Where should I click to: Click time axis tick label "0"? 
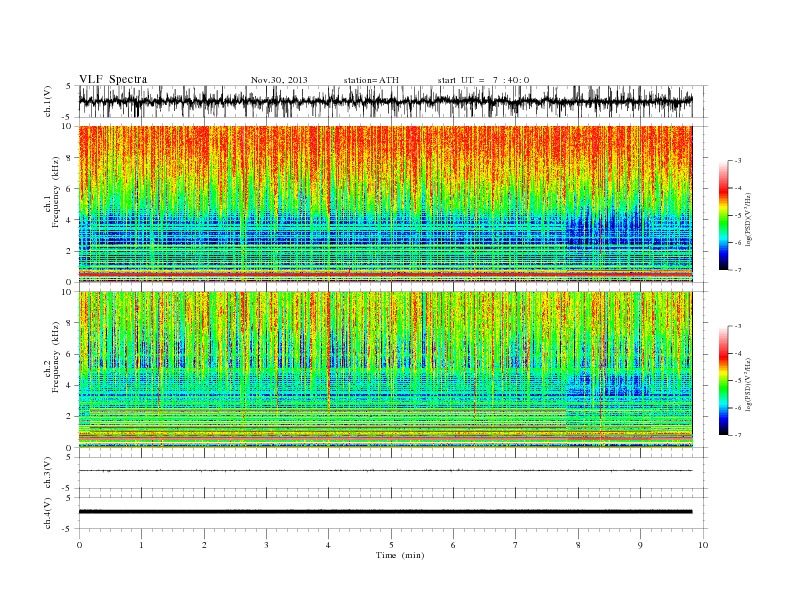click(x=79, y=545)
